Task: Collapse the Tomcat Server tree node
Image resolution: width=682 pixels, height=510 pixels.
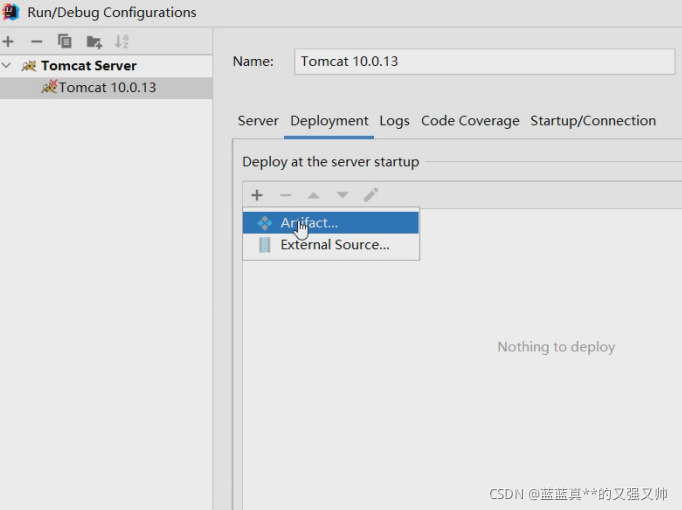Action: click(7, 66)
